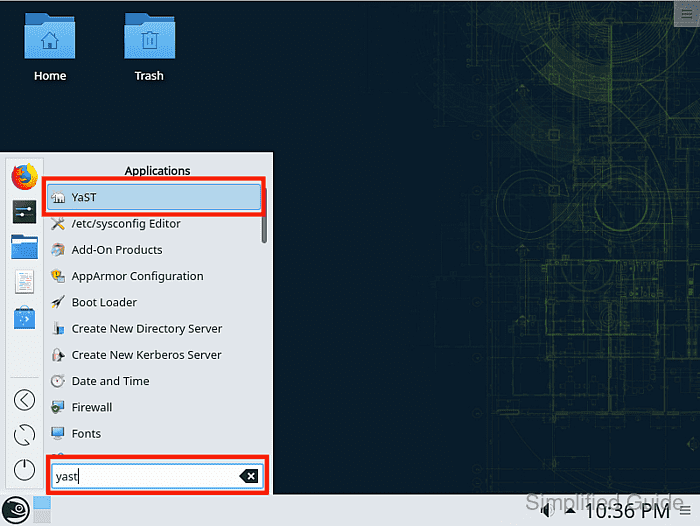
Task: Open file manager from favorites sidebar
Action: tap(25, 247)
